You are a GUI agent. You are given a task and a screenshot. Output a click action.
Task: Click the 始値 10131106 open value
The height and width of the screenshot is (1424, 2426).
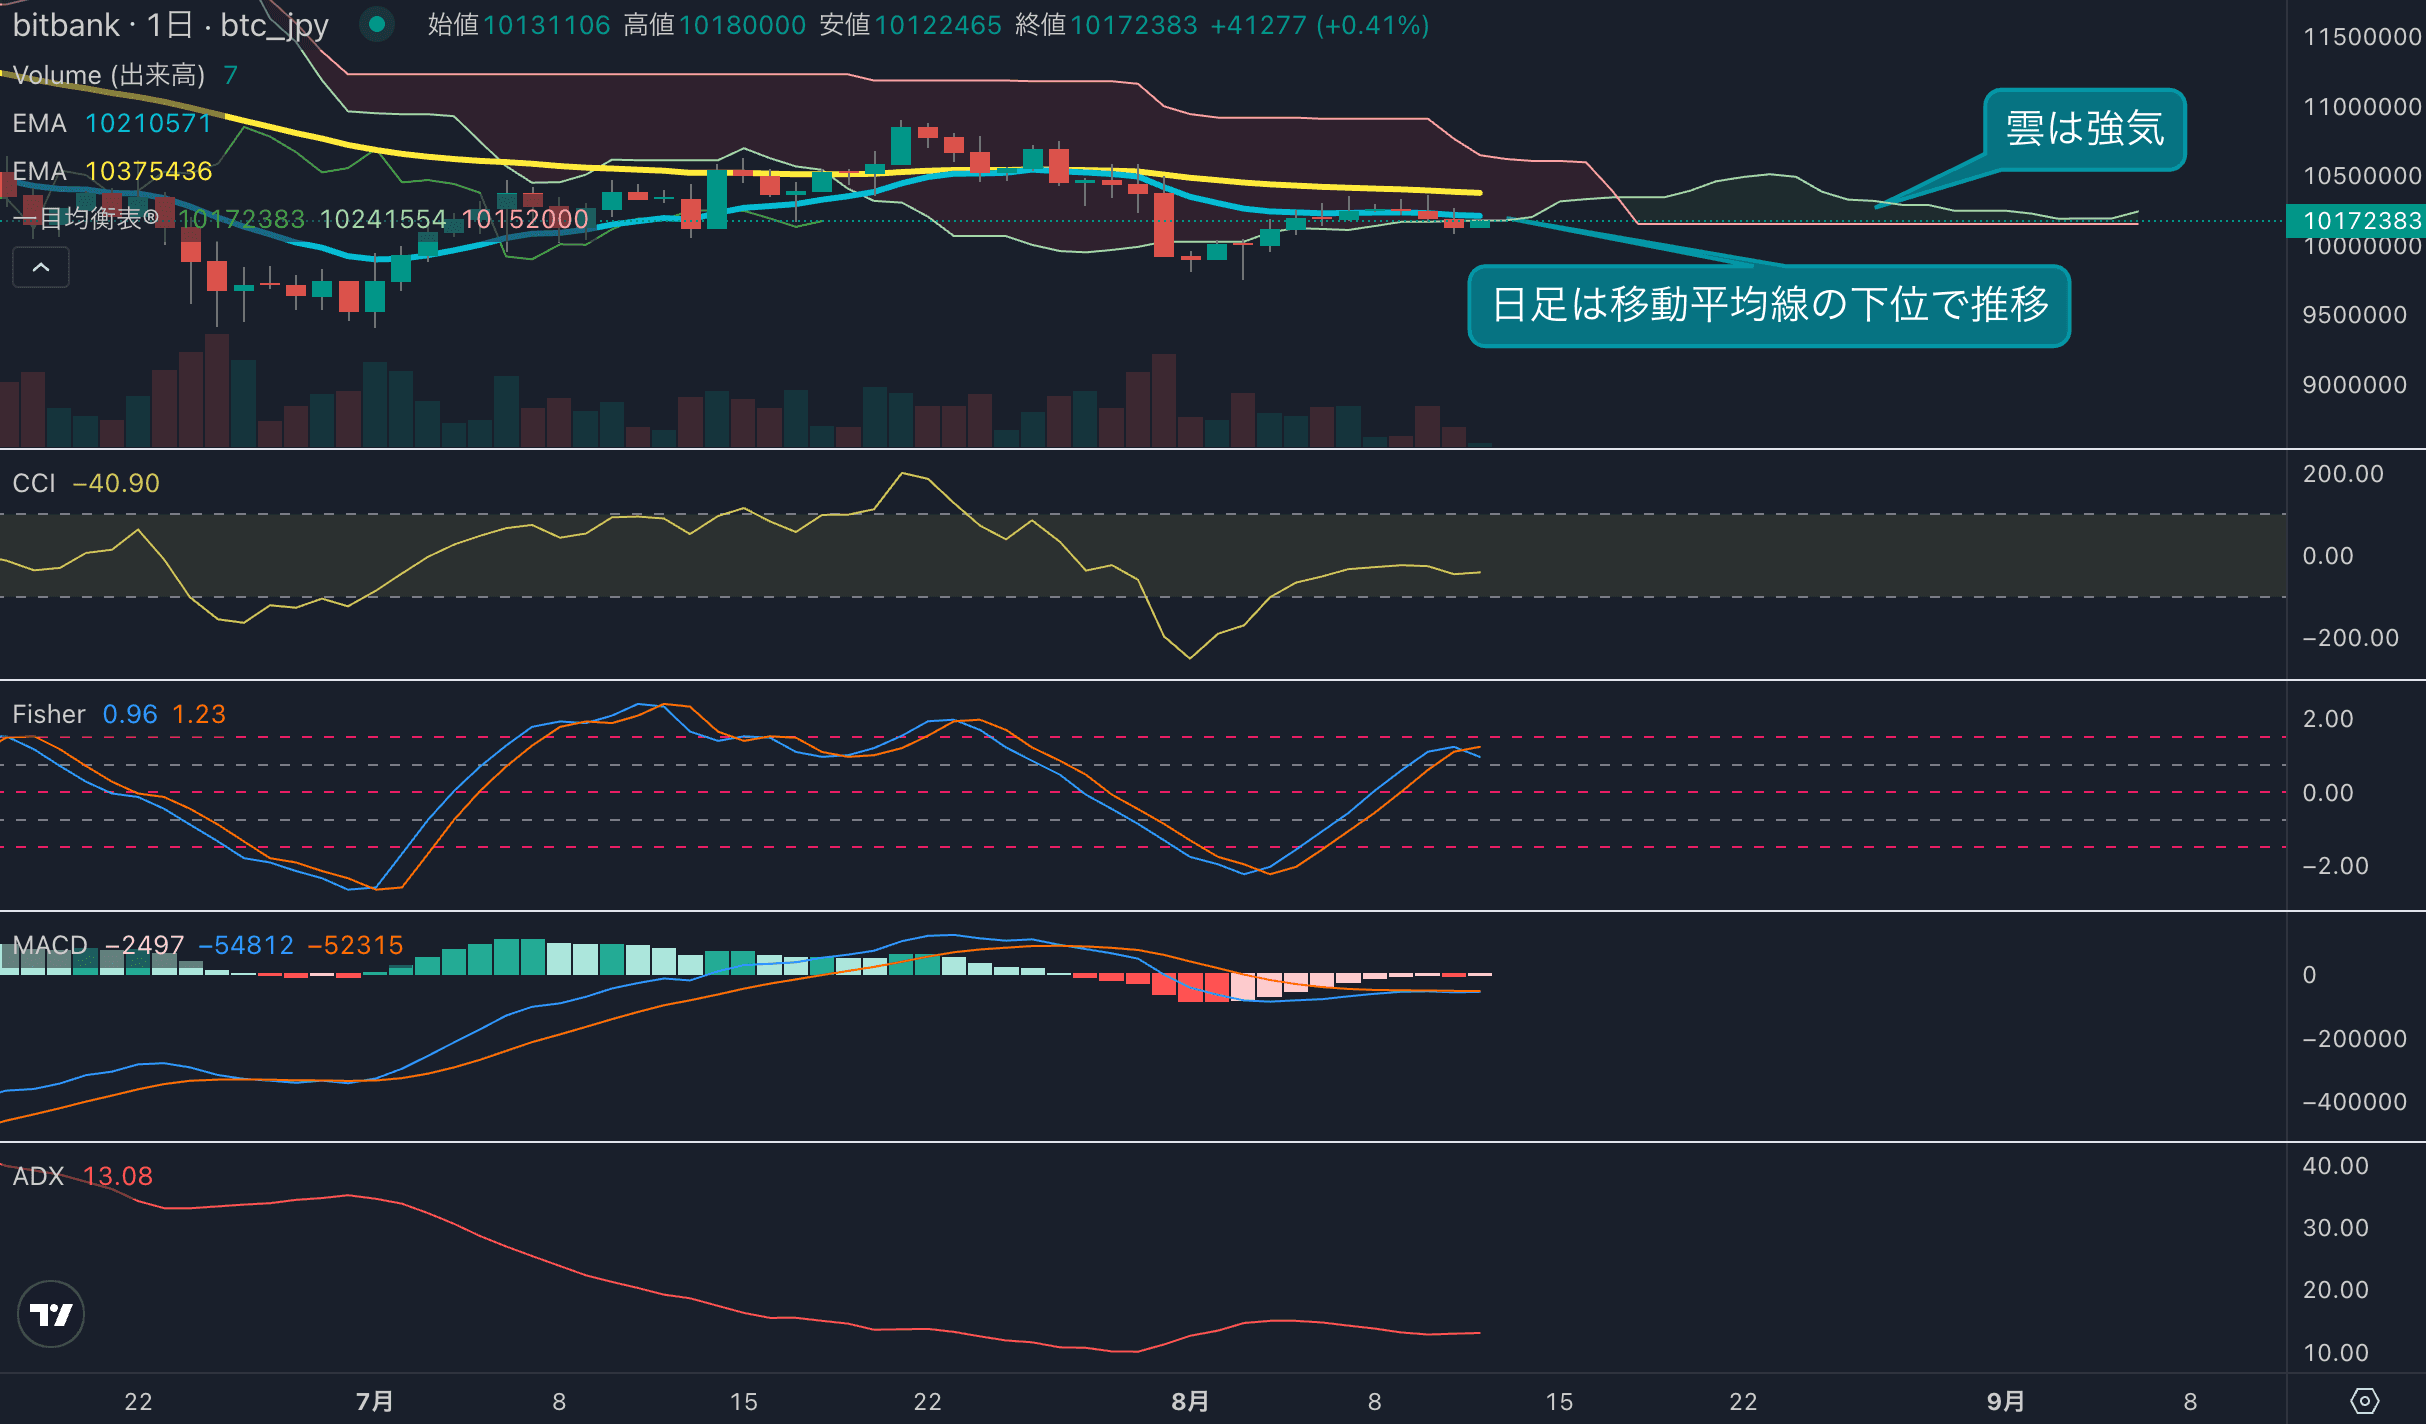(519, 25)
